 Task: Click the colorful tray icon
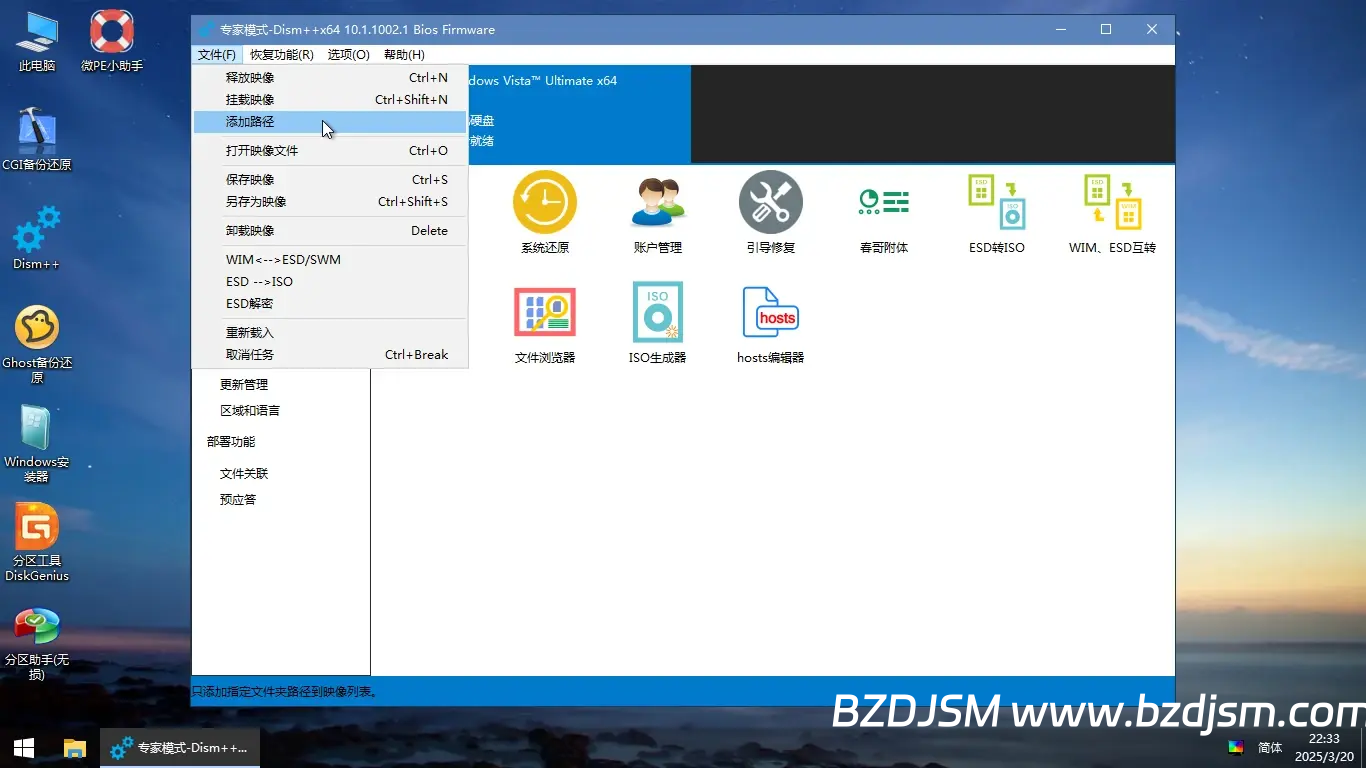pos(1236,748)
